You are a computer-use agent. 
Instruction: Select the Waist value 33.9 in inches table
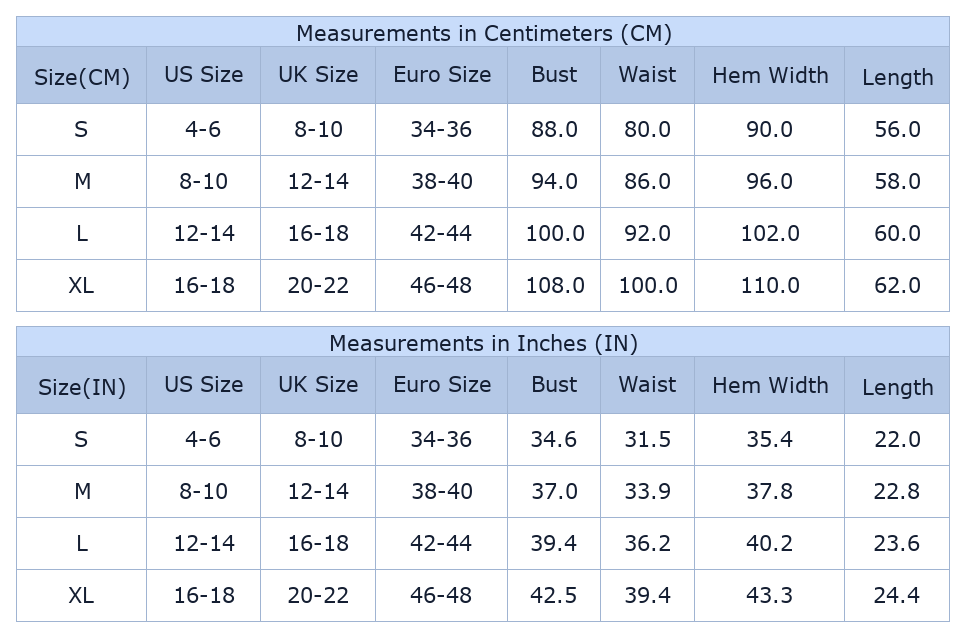click(x=647, y=492)
